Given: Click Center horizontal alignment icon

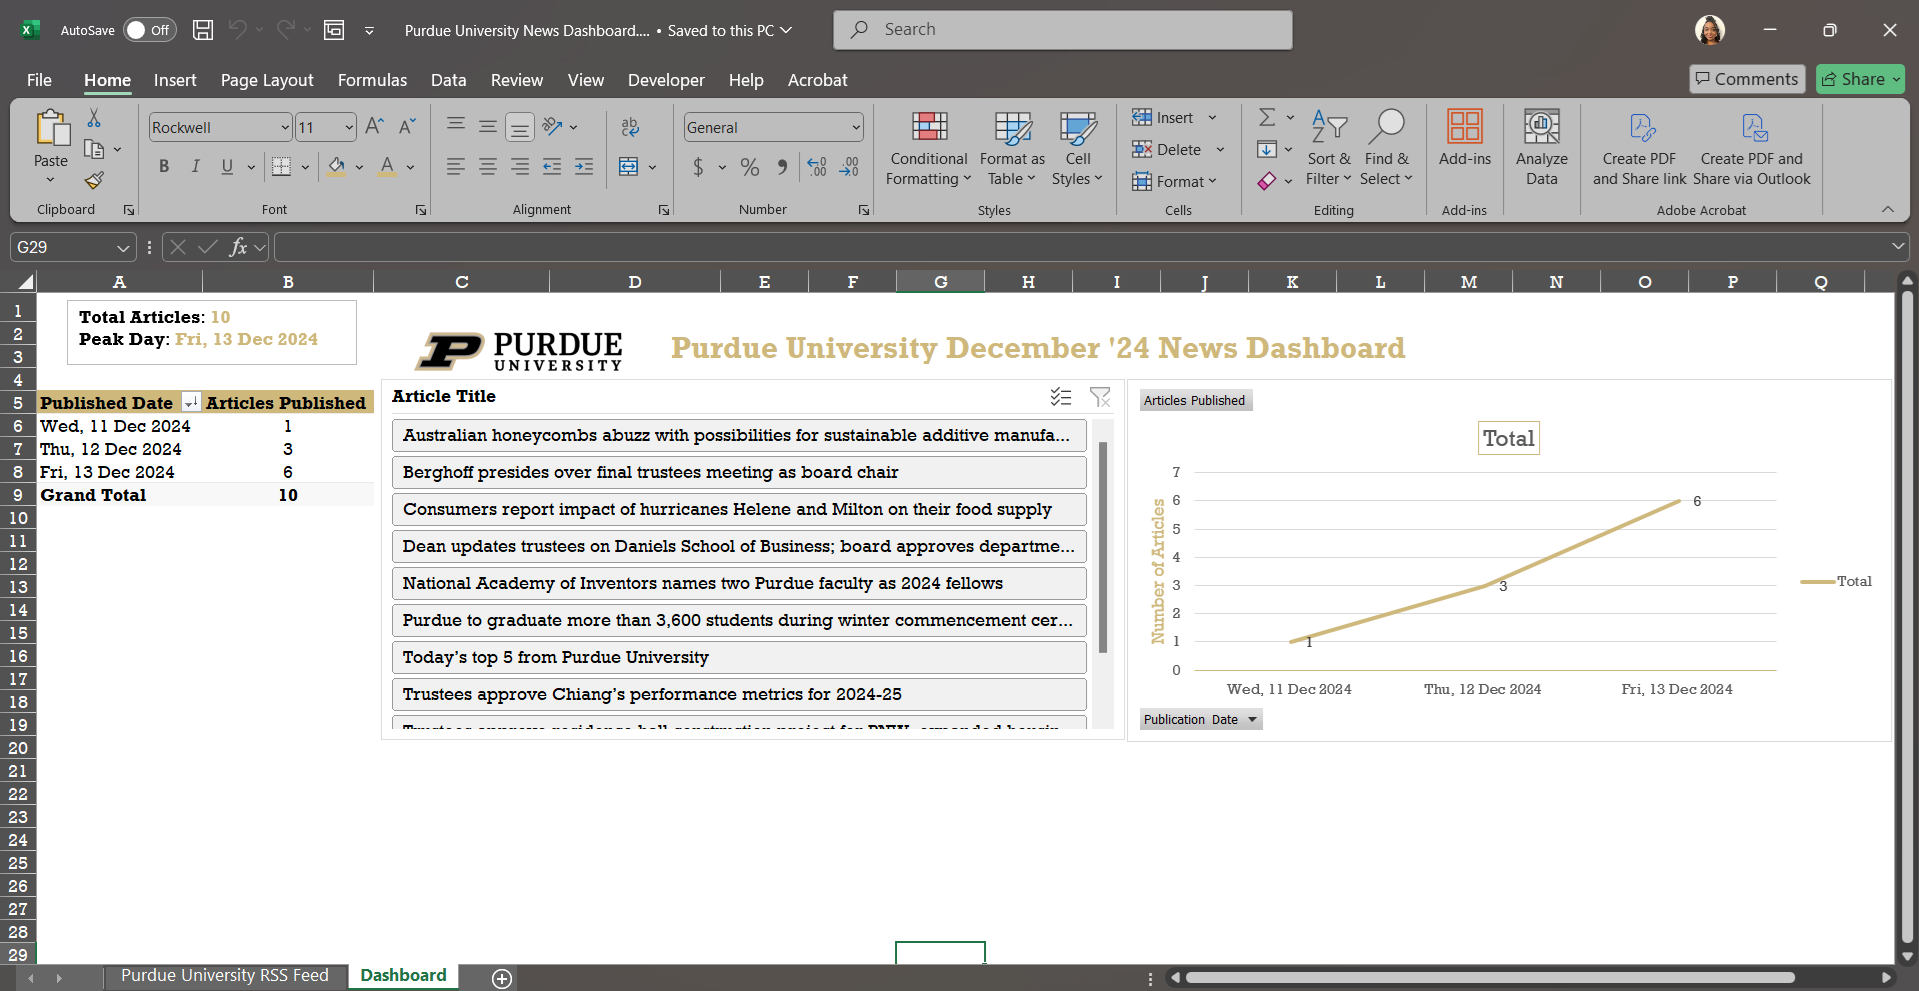Looking at the screenshot, I should [488, 167].
